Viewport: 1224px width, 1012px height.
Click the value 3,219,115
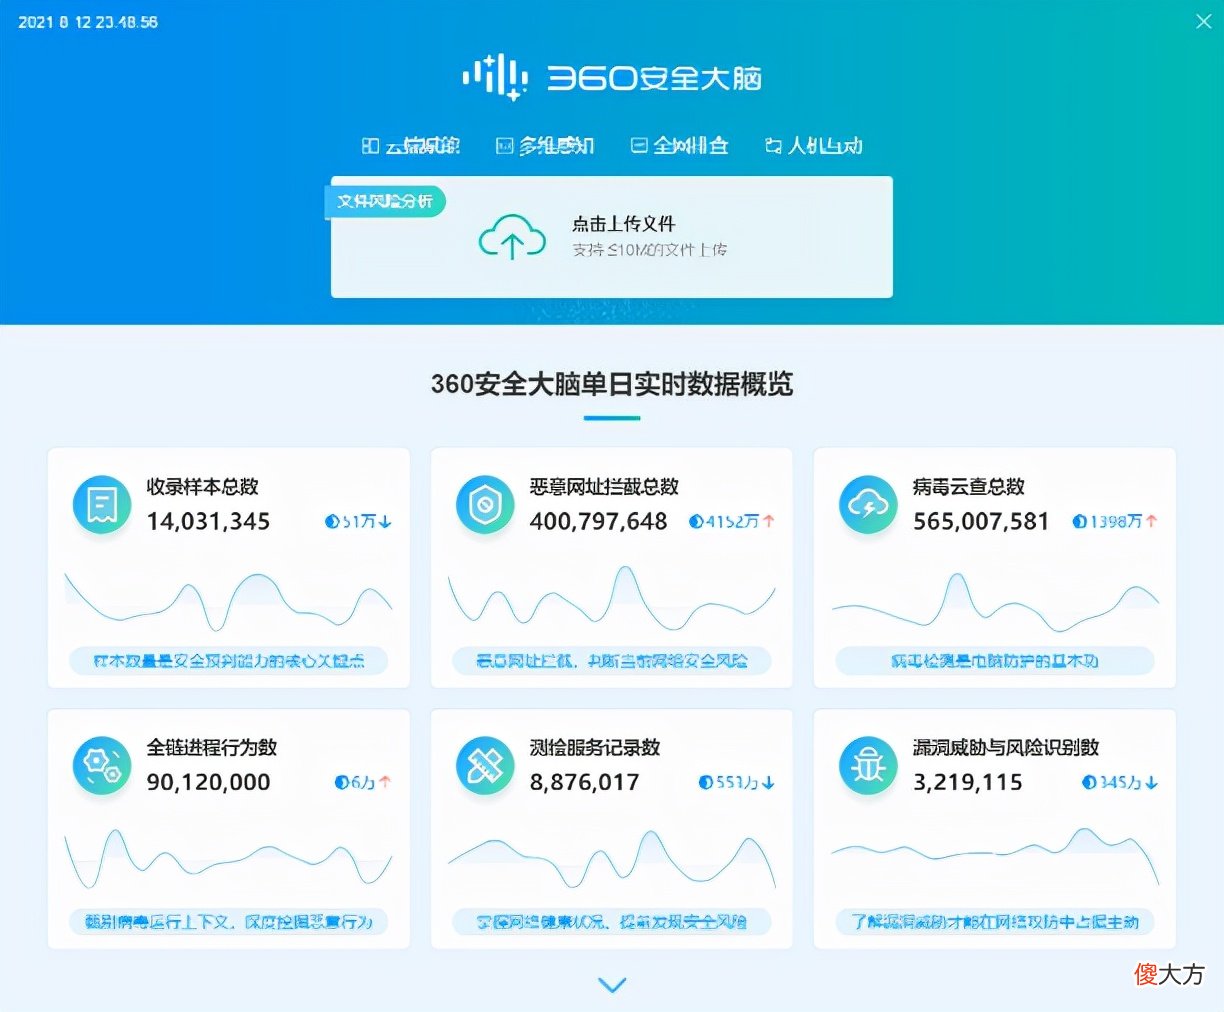pos(967,783)
